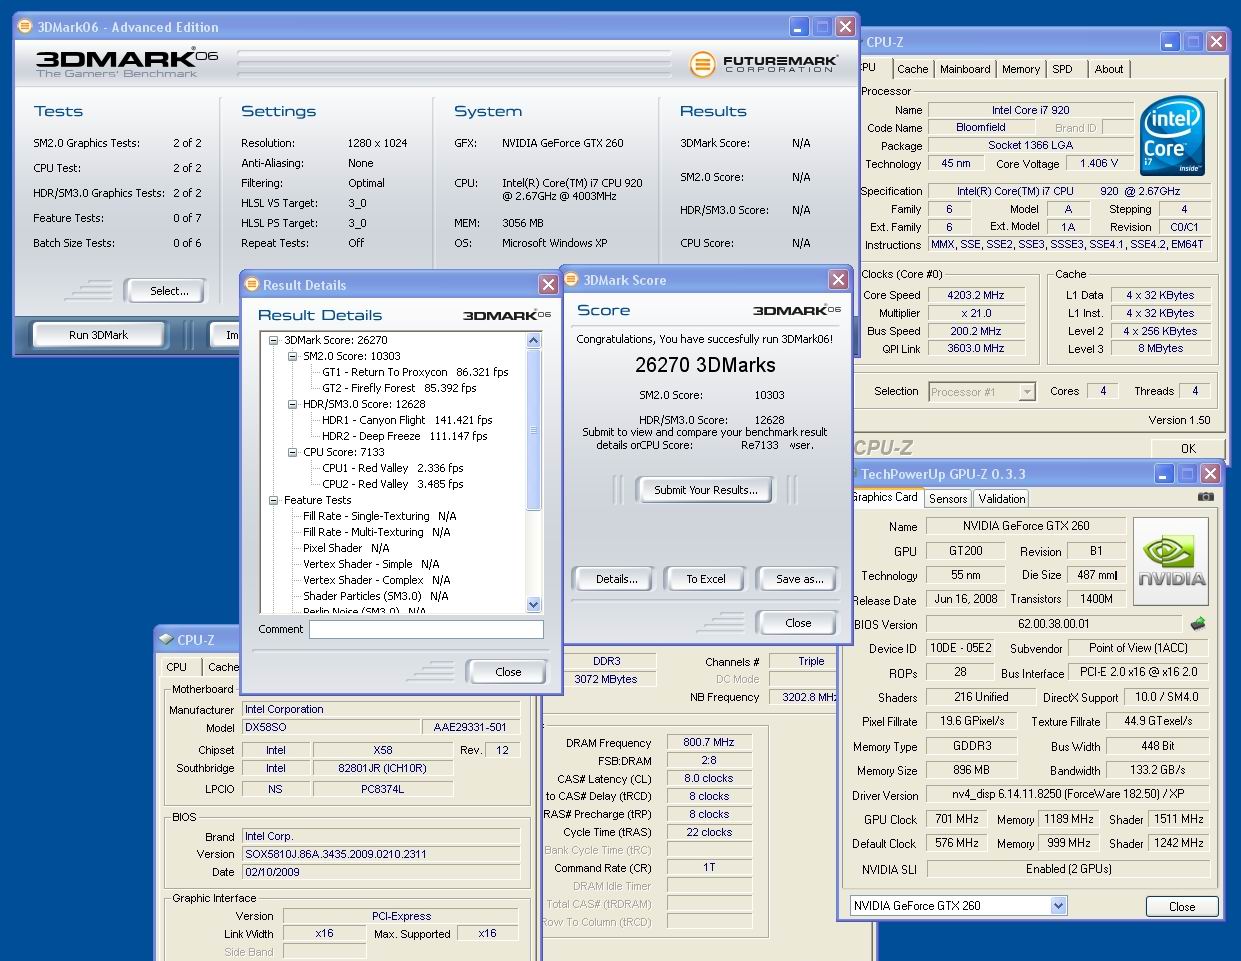The height and width of the screenshot is (961, 1241).
Task: Select CPU2 - Red Valley result row
Action: click(x=392, y=484)
